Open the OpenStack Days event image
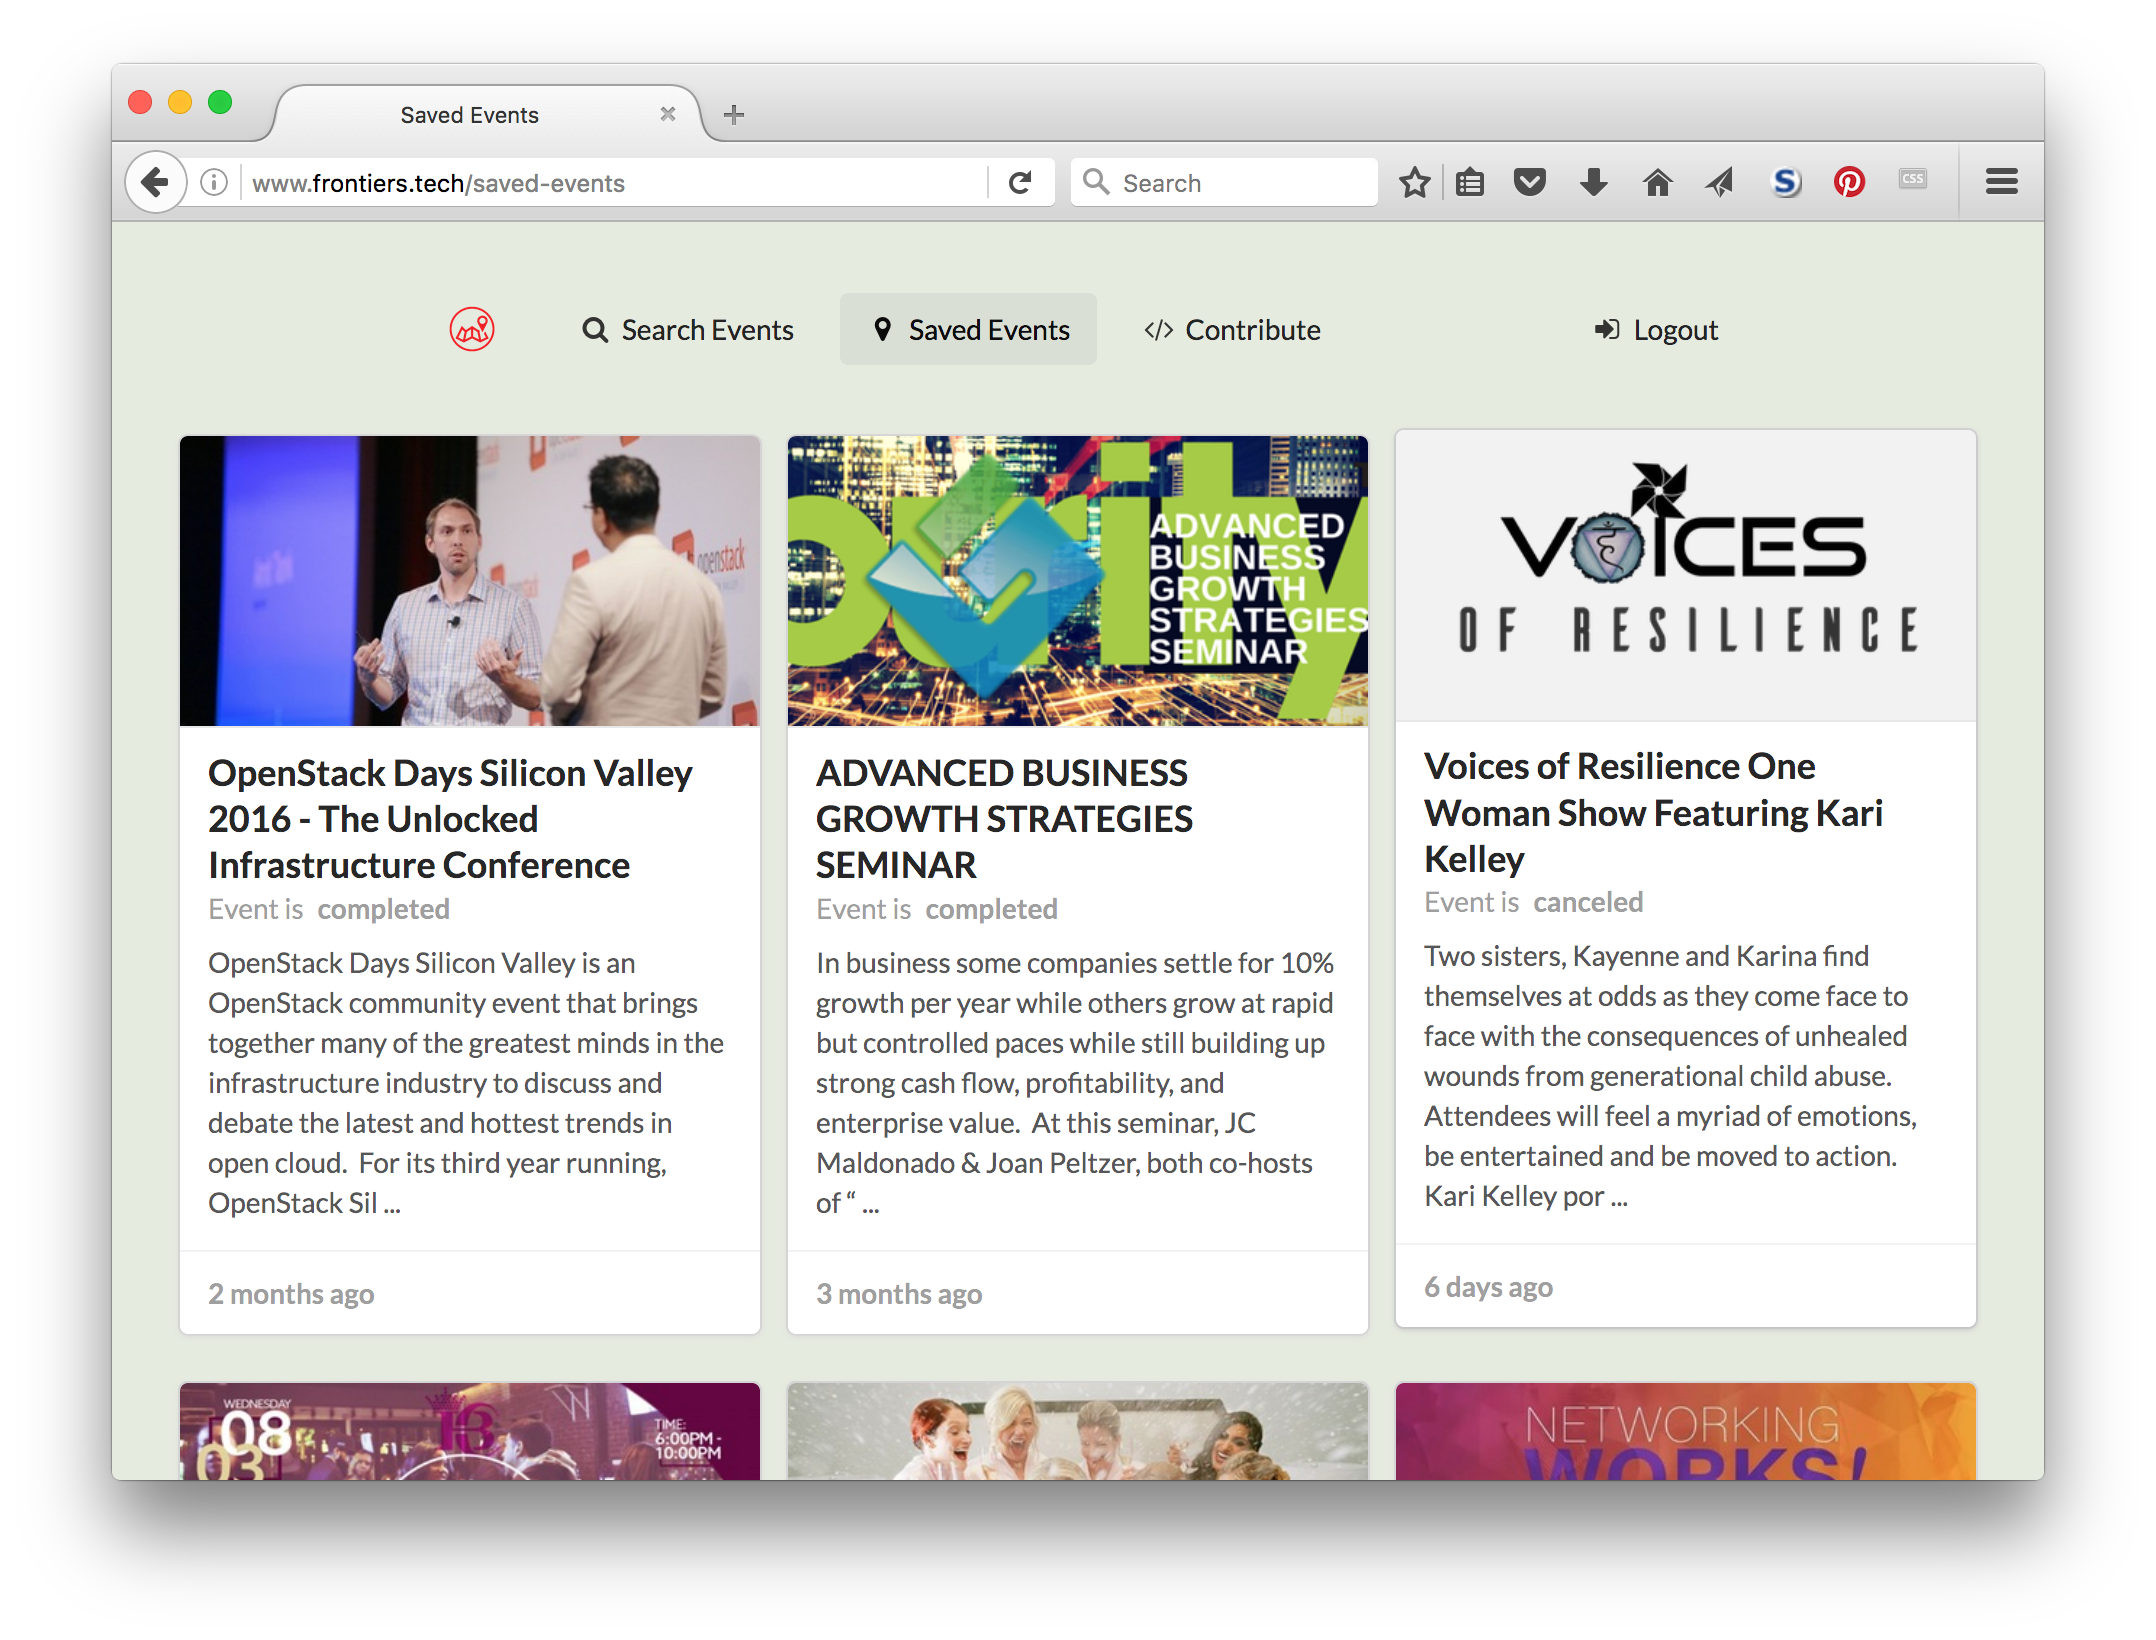This screenshot has height=1640, width=2156. pos(469,580)
